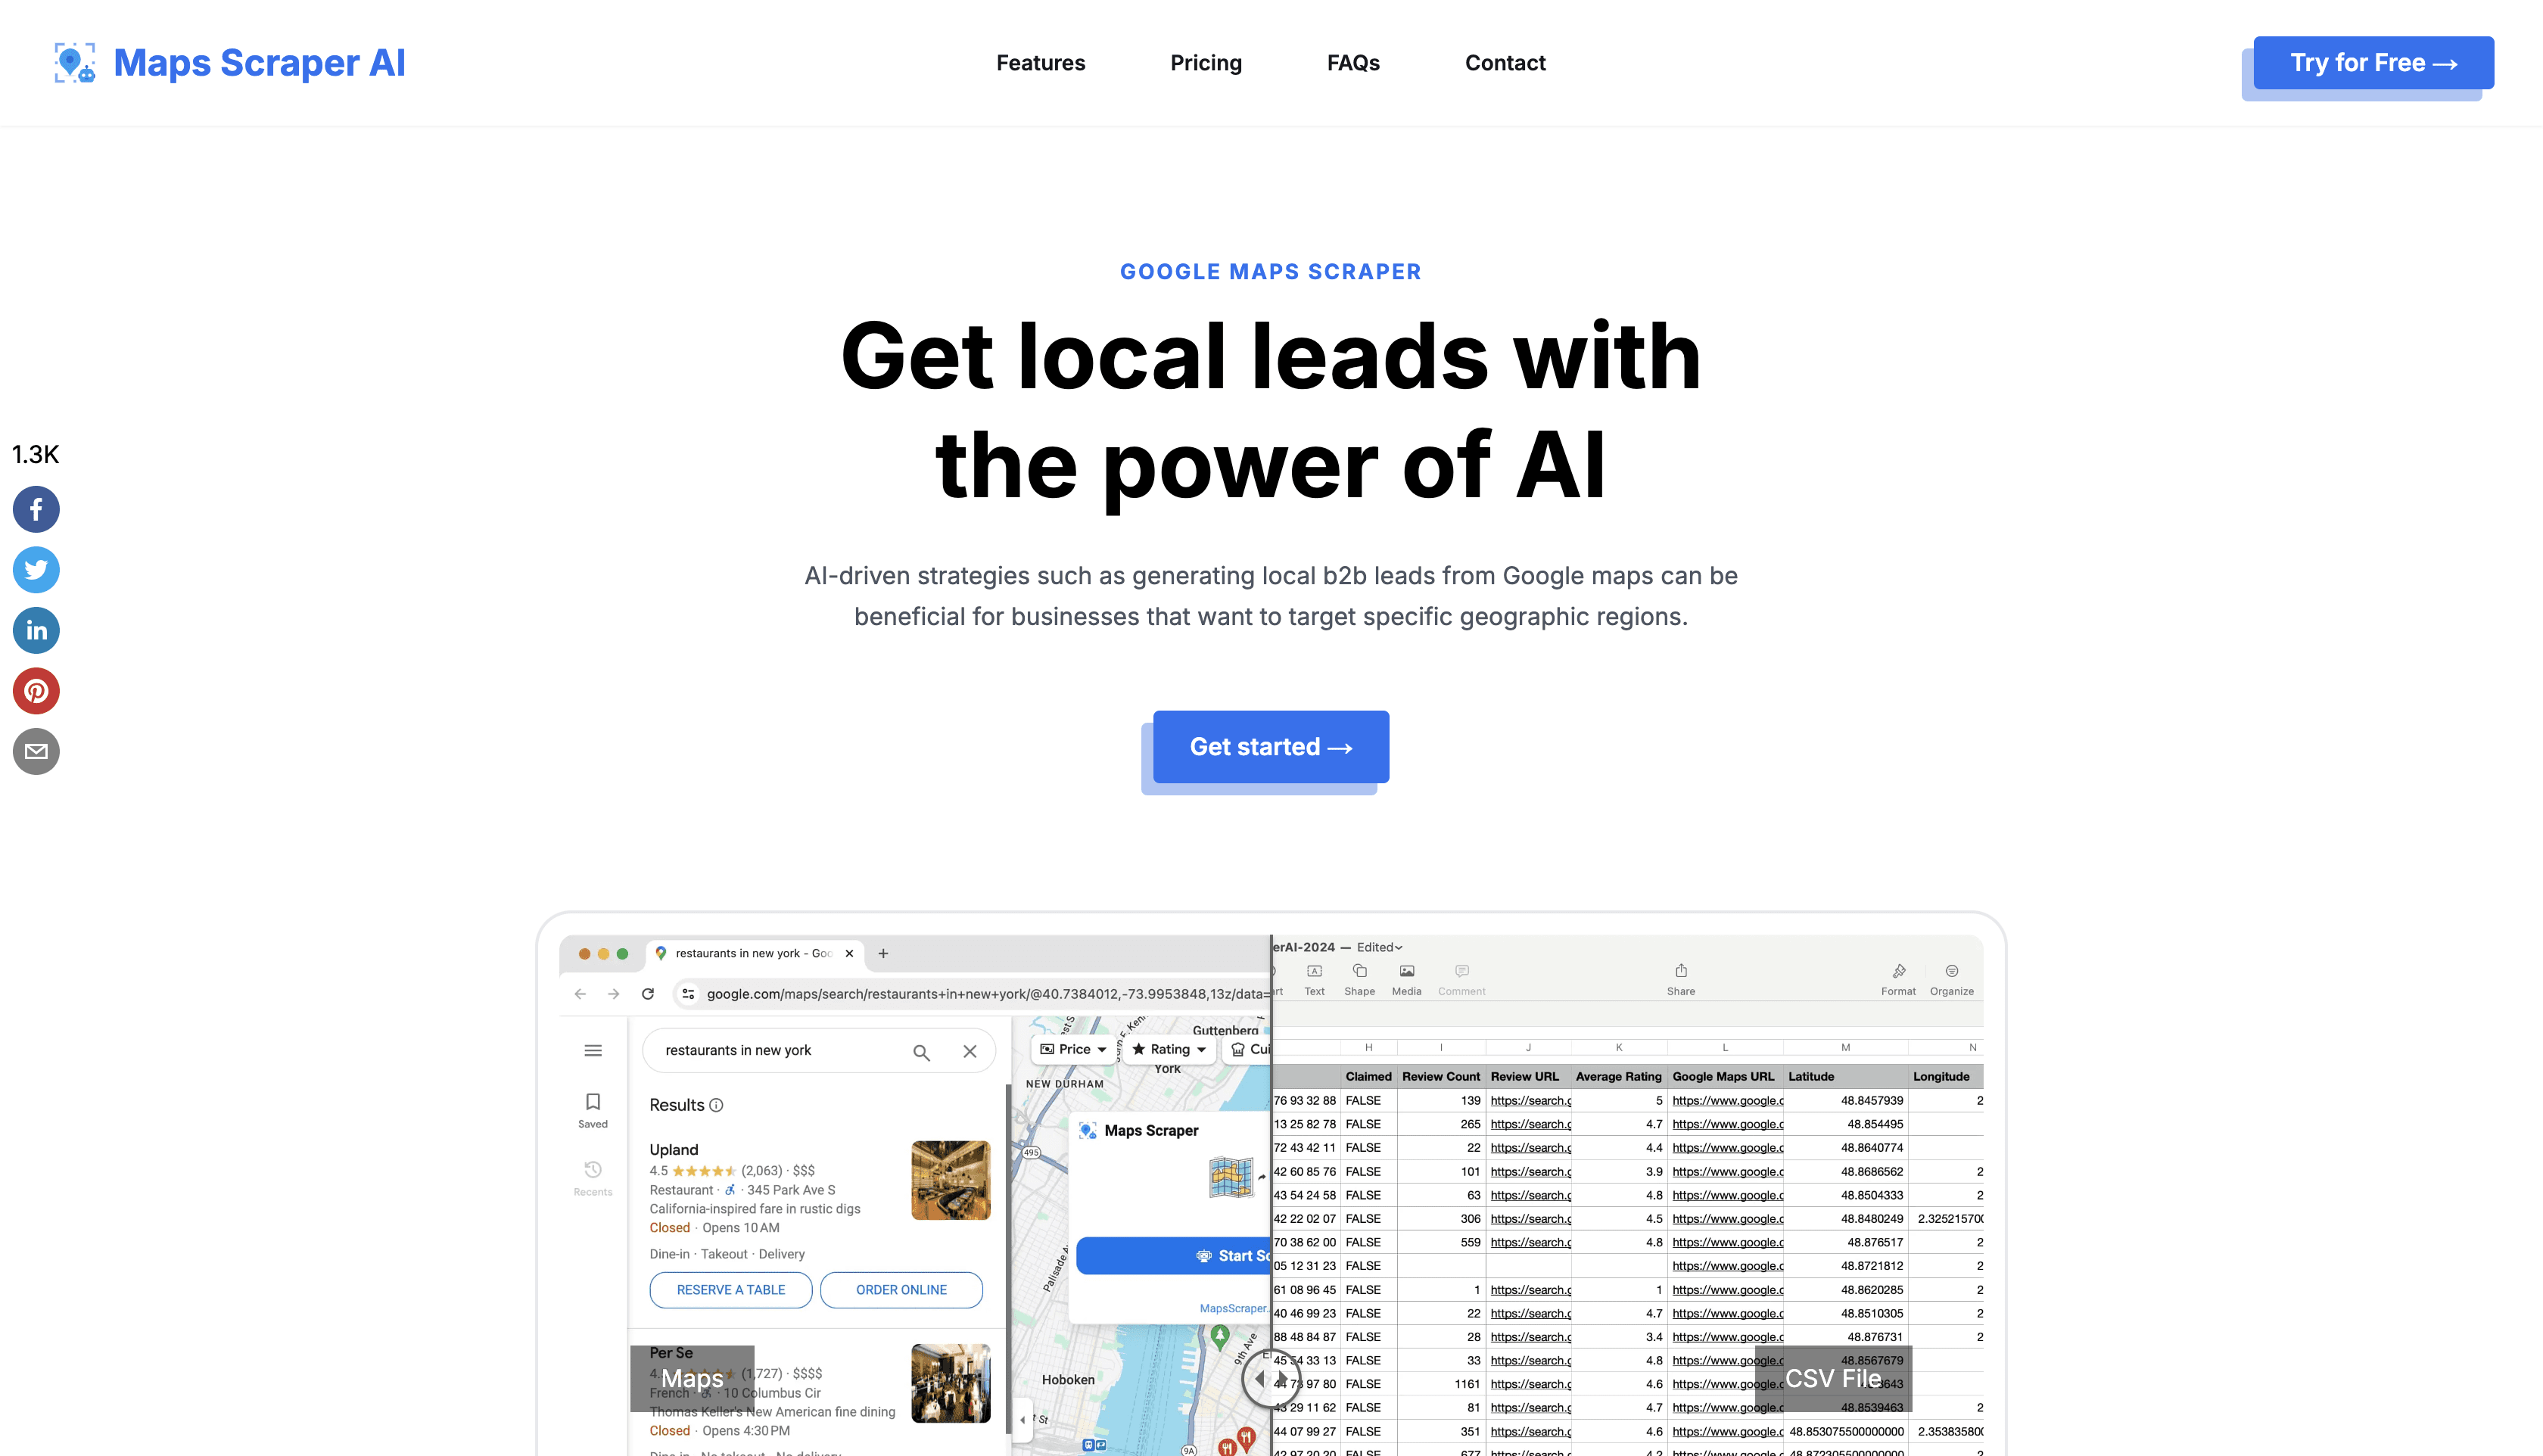This screenshot has height=1456, width=2543.
Task: Close the restaurants in new york browser tab
Action: (x=849, y=953)
